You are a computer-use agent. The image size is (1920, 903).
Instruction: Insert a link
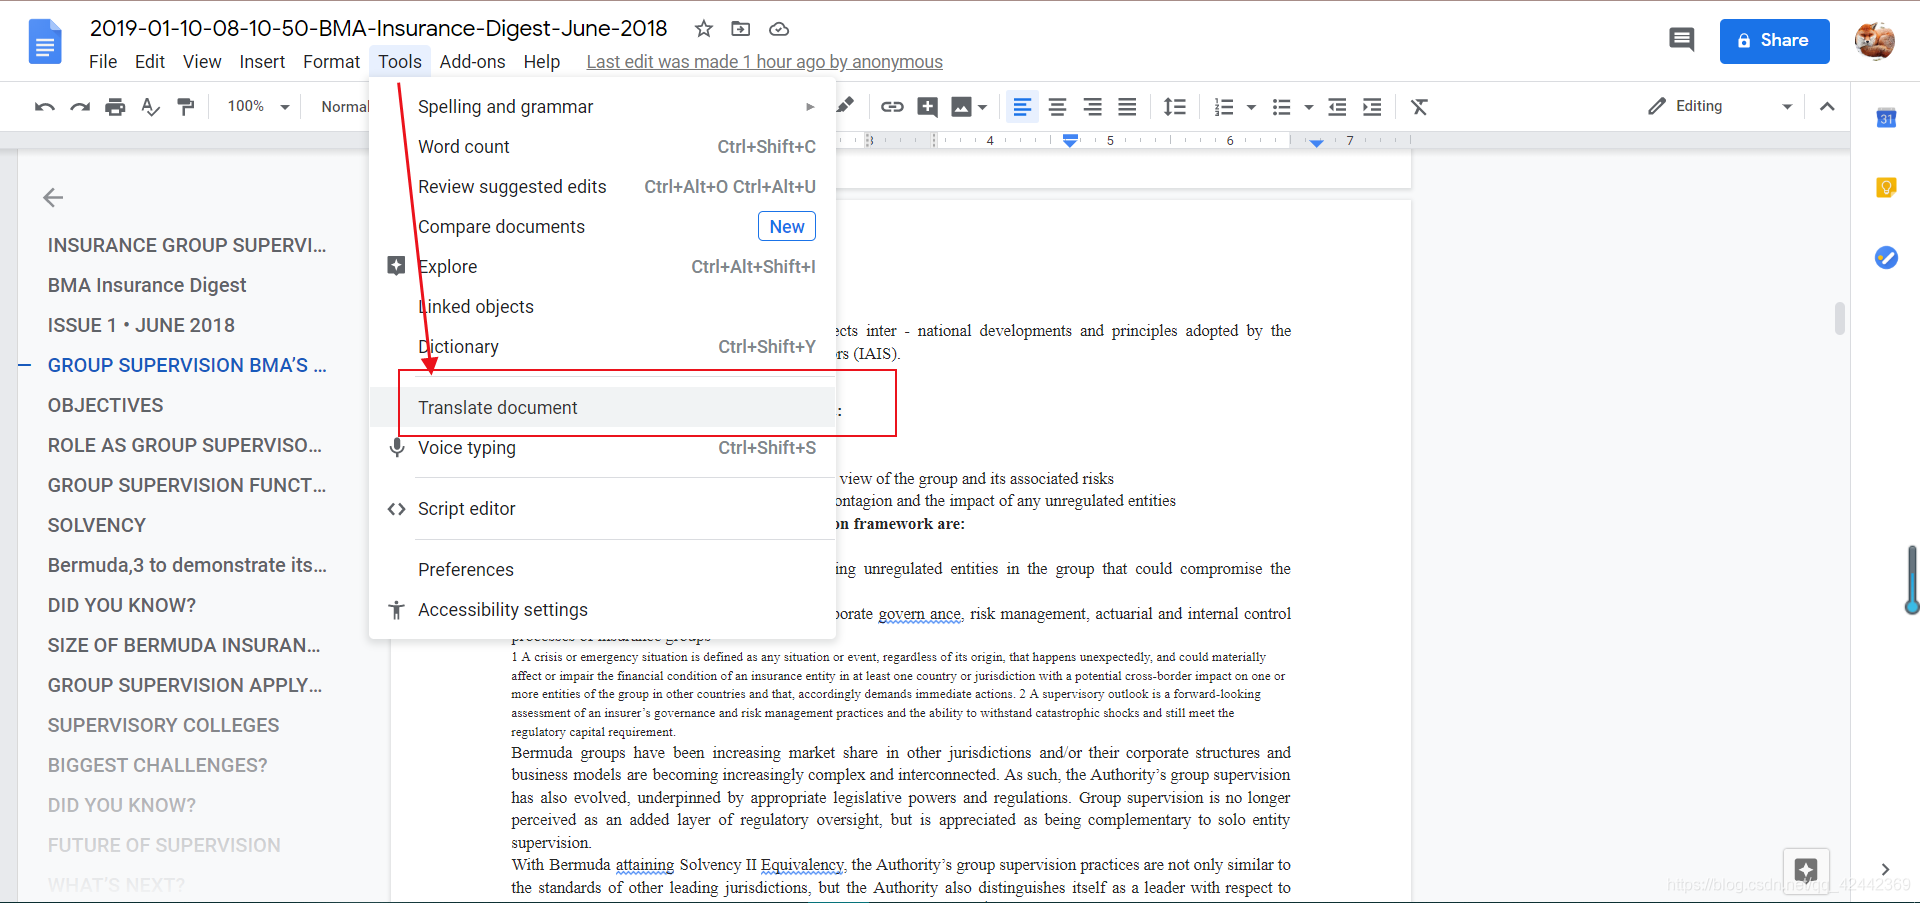click(892, 107)
